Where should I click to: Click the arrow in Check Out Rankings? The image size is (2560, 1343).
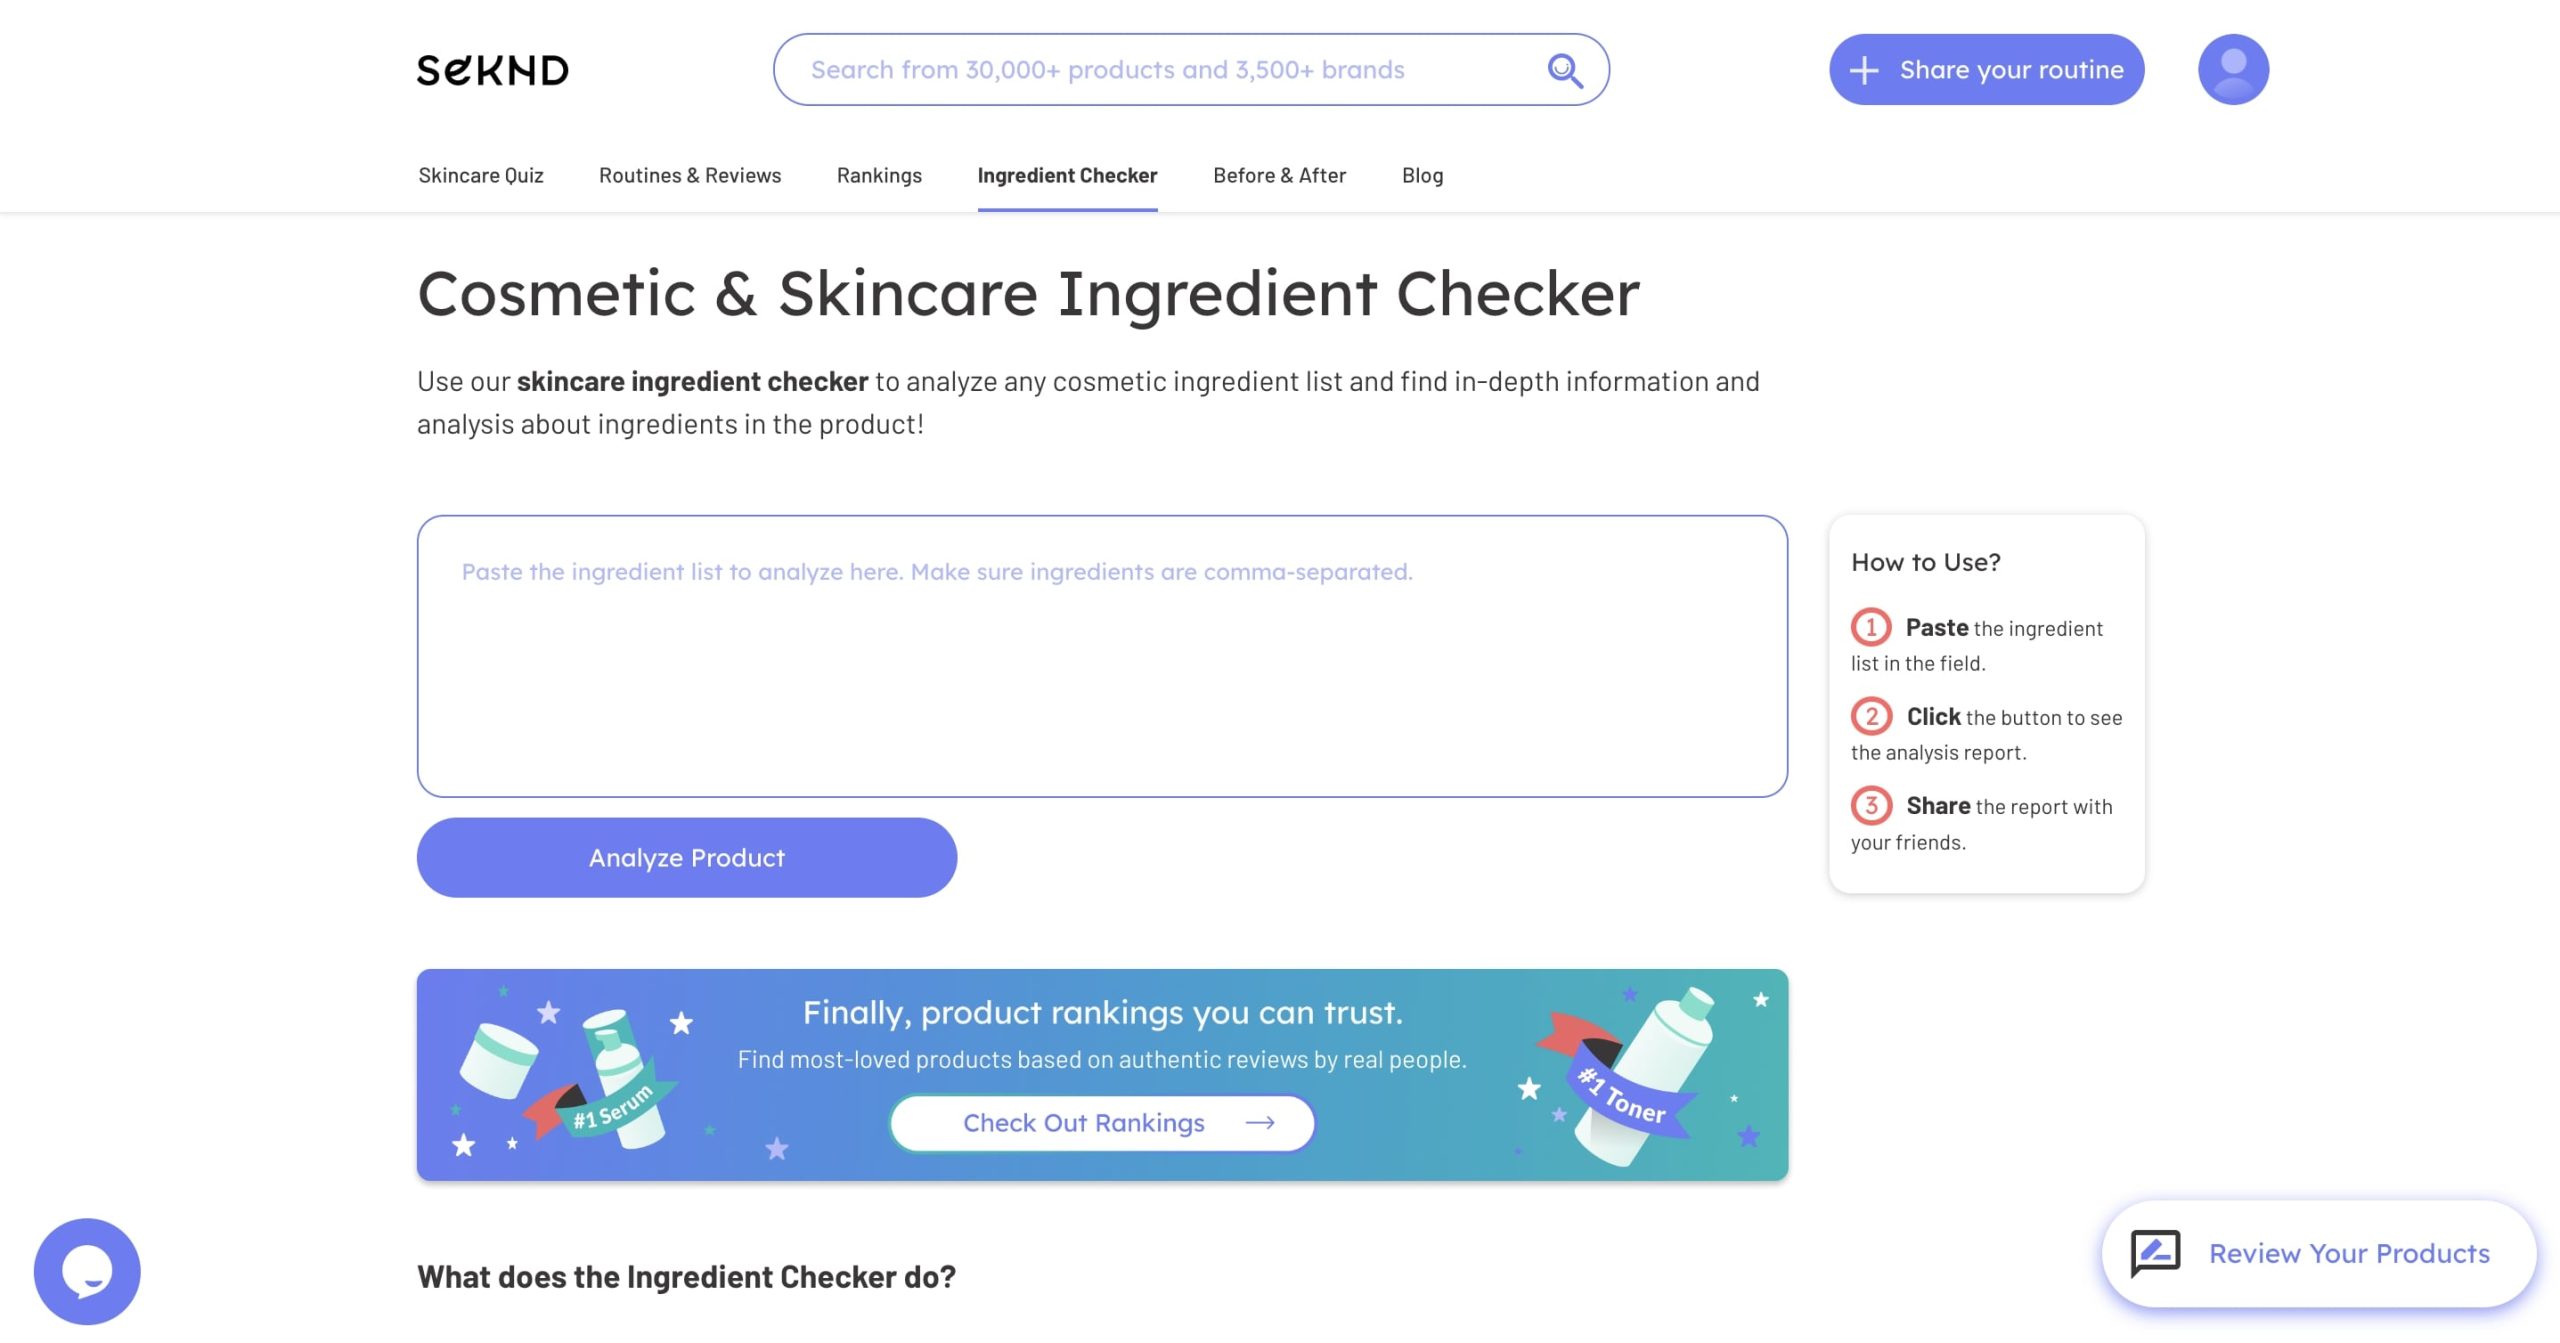point(1260,1122)
